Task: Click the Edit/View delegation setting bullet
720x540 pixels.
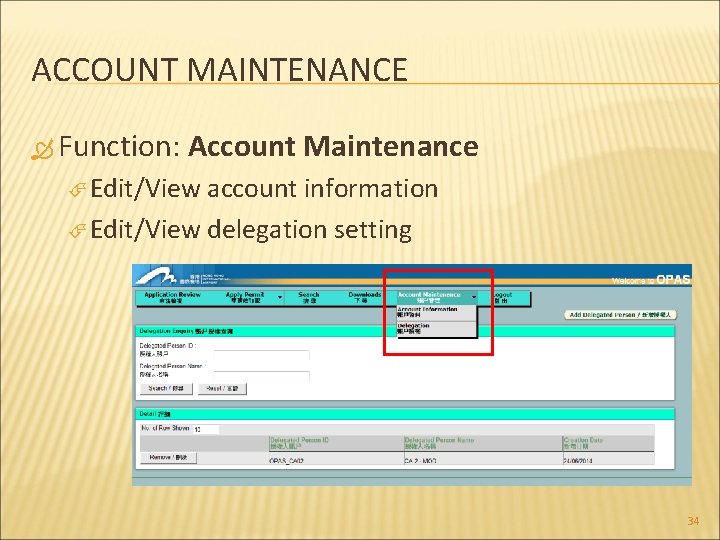Action: [251, 229]
